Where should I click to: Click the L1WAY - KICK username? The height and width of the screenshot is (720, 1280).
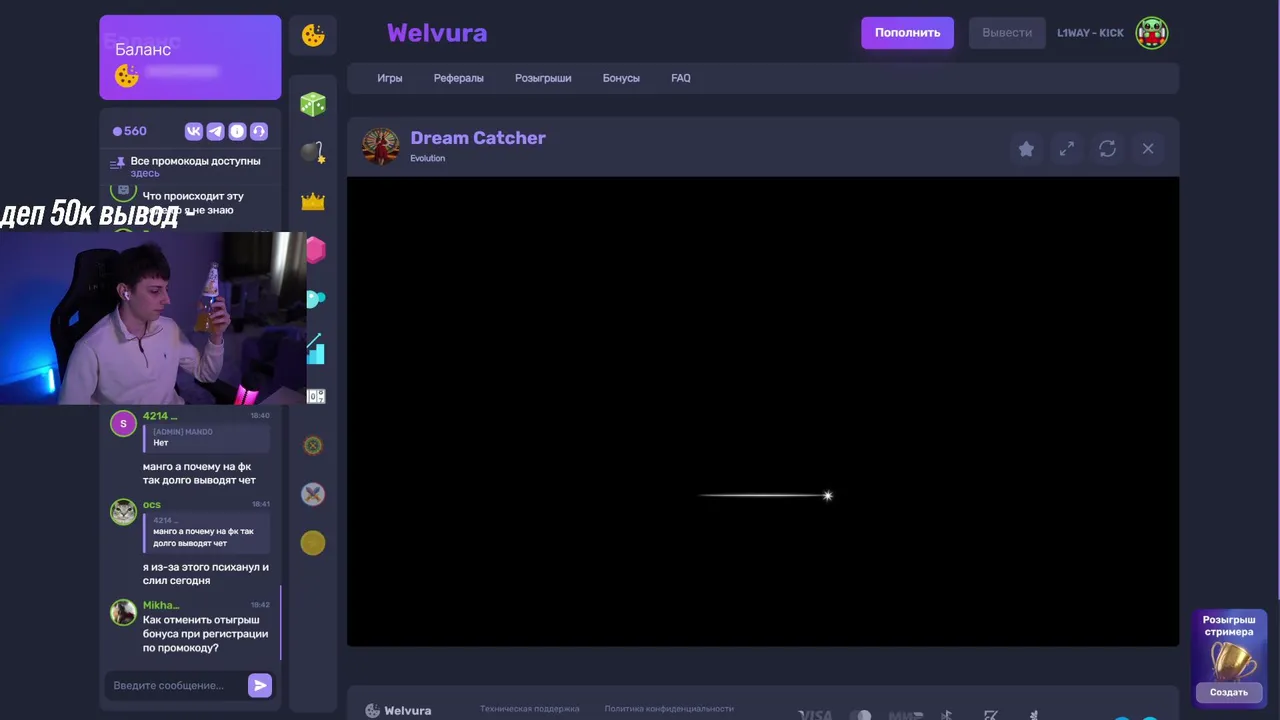click(1090, 33)
